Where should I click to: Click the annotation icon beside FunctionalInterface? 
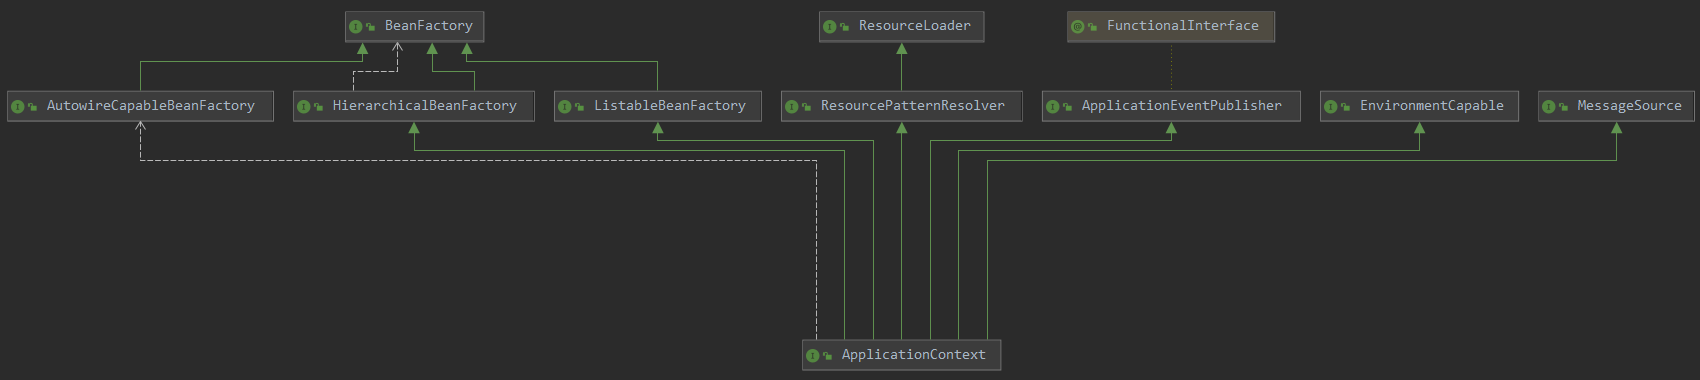coord(1078,27)
